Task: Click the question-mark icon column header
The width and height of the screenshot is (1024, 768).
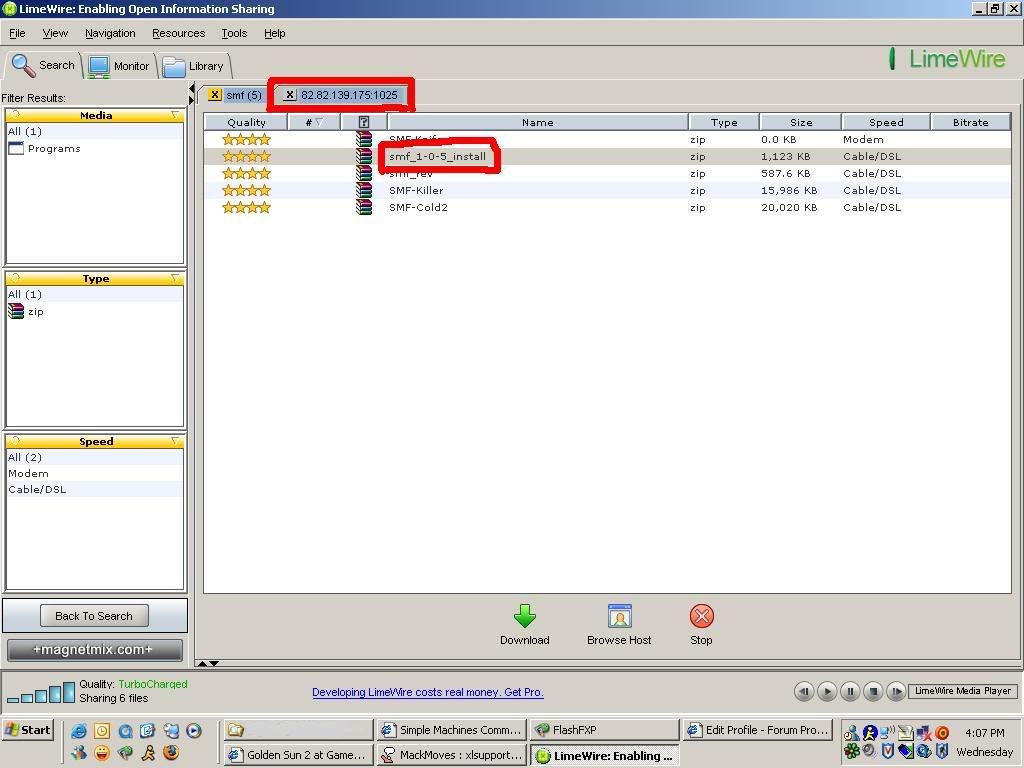Action: (x=364, y=122)
